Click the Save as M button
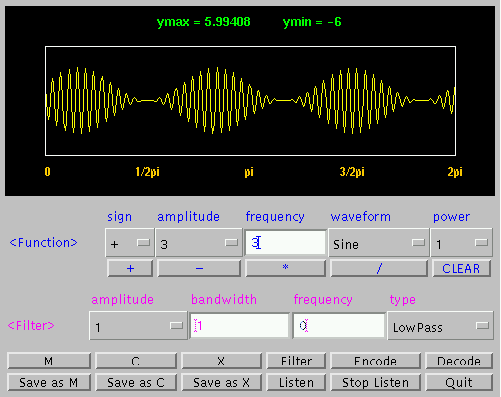Screen dimensions: 501x397 pyautogui.click(x=49, y=382)
